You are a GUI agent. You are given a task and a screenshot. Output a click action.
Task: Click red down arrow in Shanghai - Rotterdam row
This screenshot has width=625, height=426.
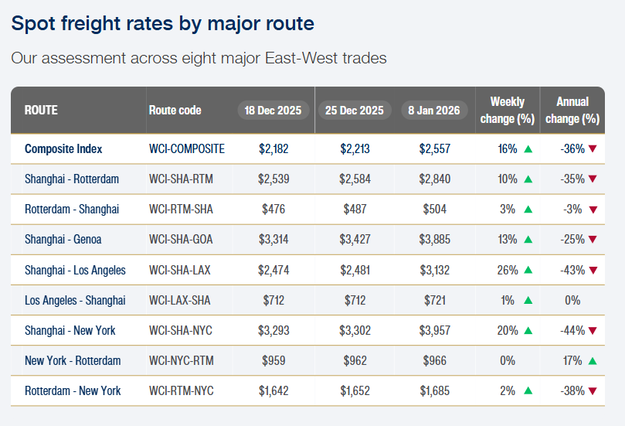point(593,179)
